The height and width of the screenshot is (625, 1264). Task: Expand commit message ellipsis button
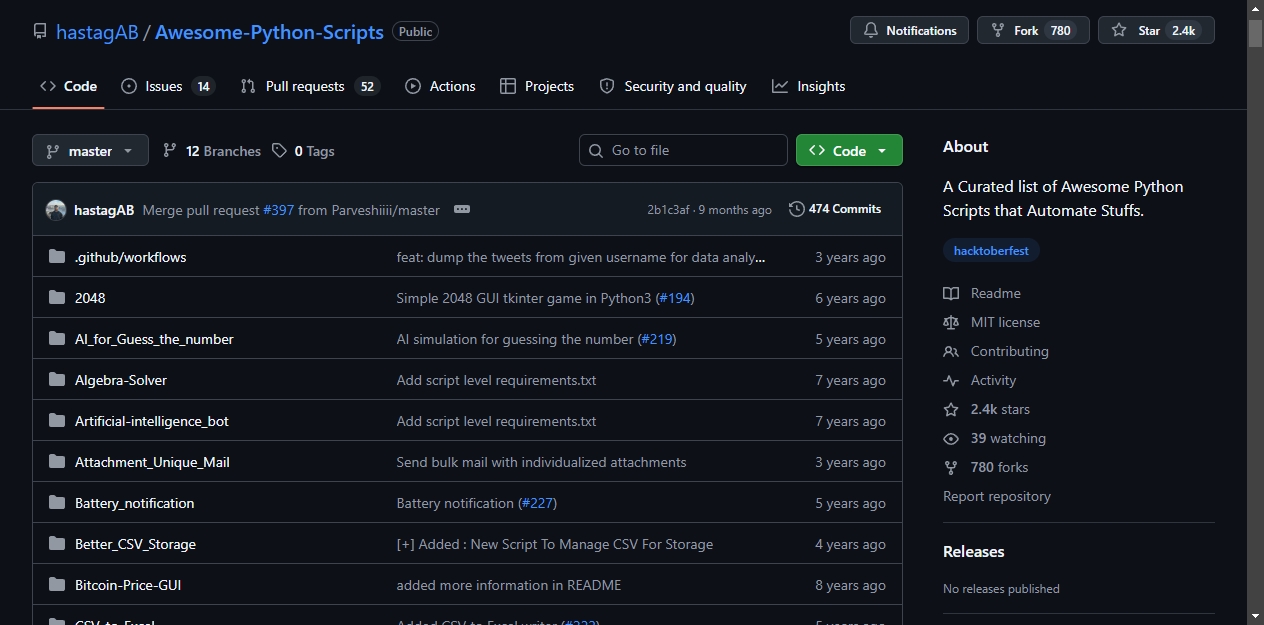coord(462,209)
